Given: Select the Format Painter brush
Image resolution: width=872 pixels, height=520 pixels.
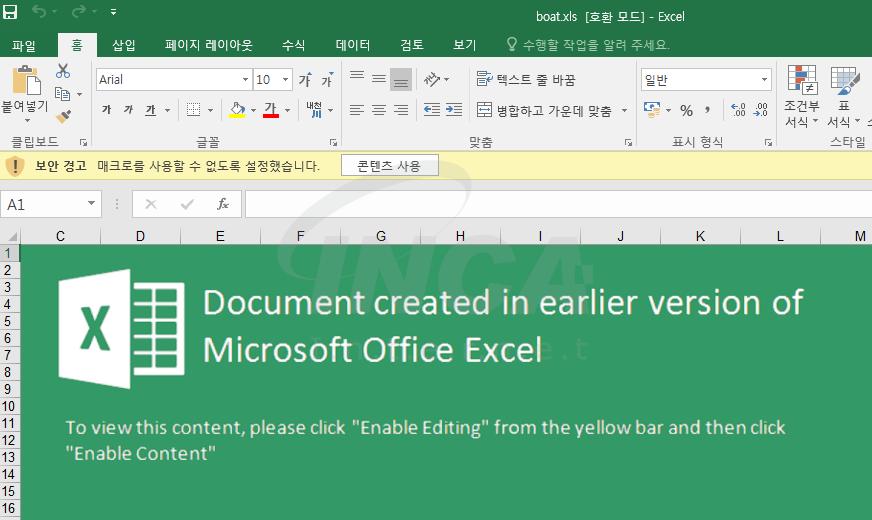Looking at the screenshot, I should pos(63,116).
